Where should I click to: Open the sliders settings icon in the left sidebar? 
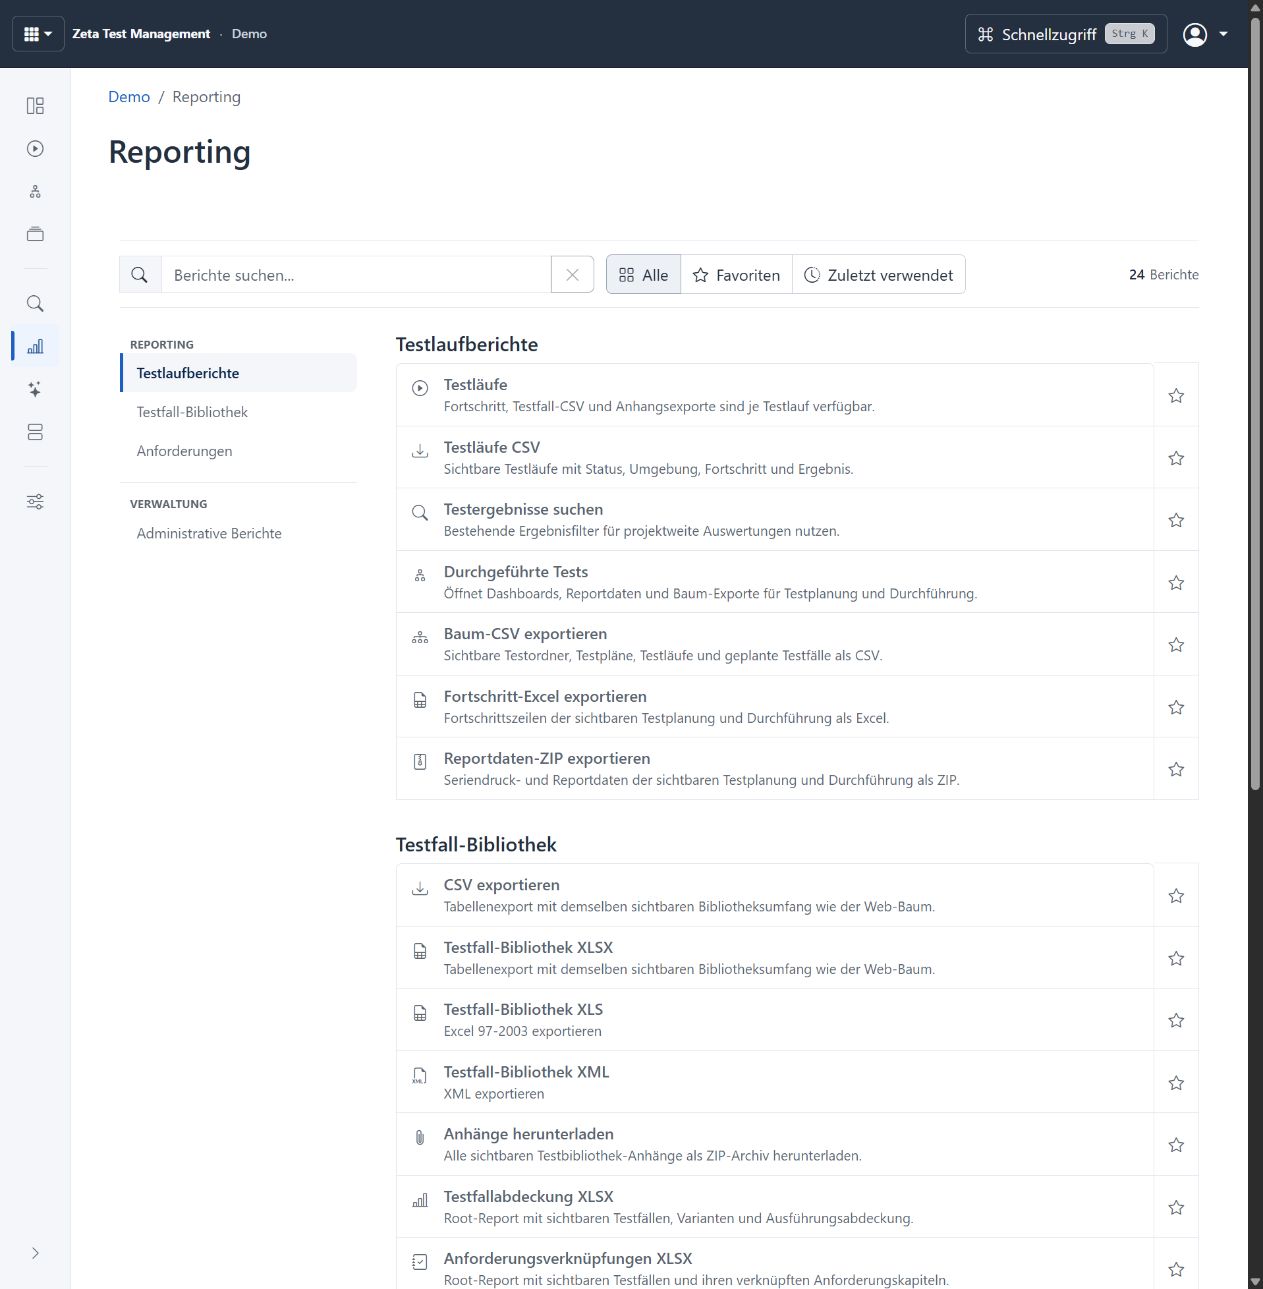[x=35, y=502]
